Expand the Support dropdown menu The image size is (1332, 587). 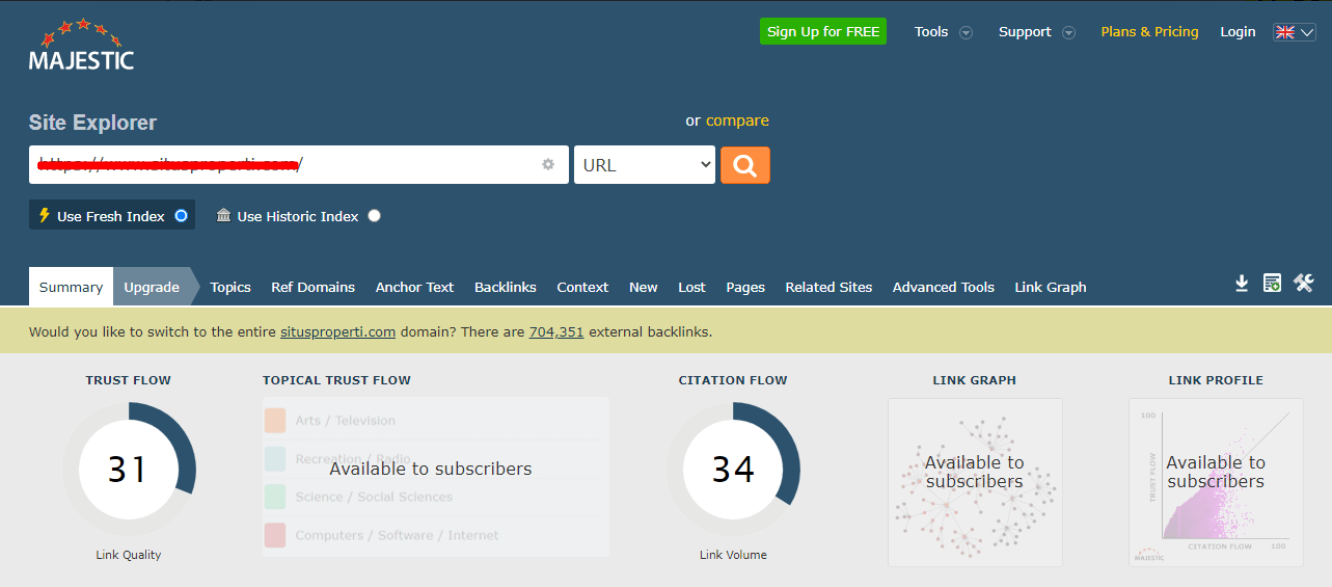1036,32
